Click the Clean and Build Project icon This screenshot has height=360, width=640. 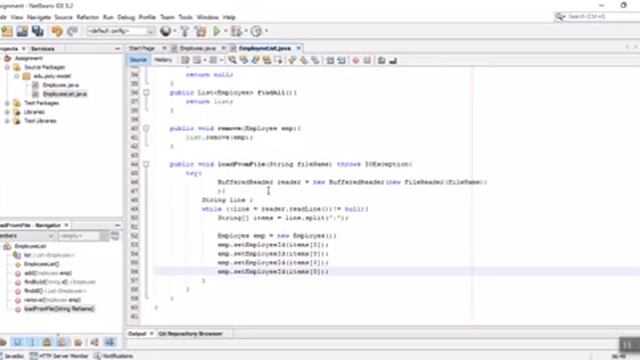[200, 31]
